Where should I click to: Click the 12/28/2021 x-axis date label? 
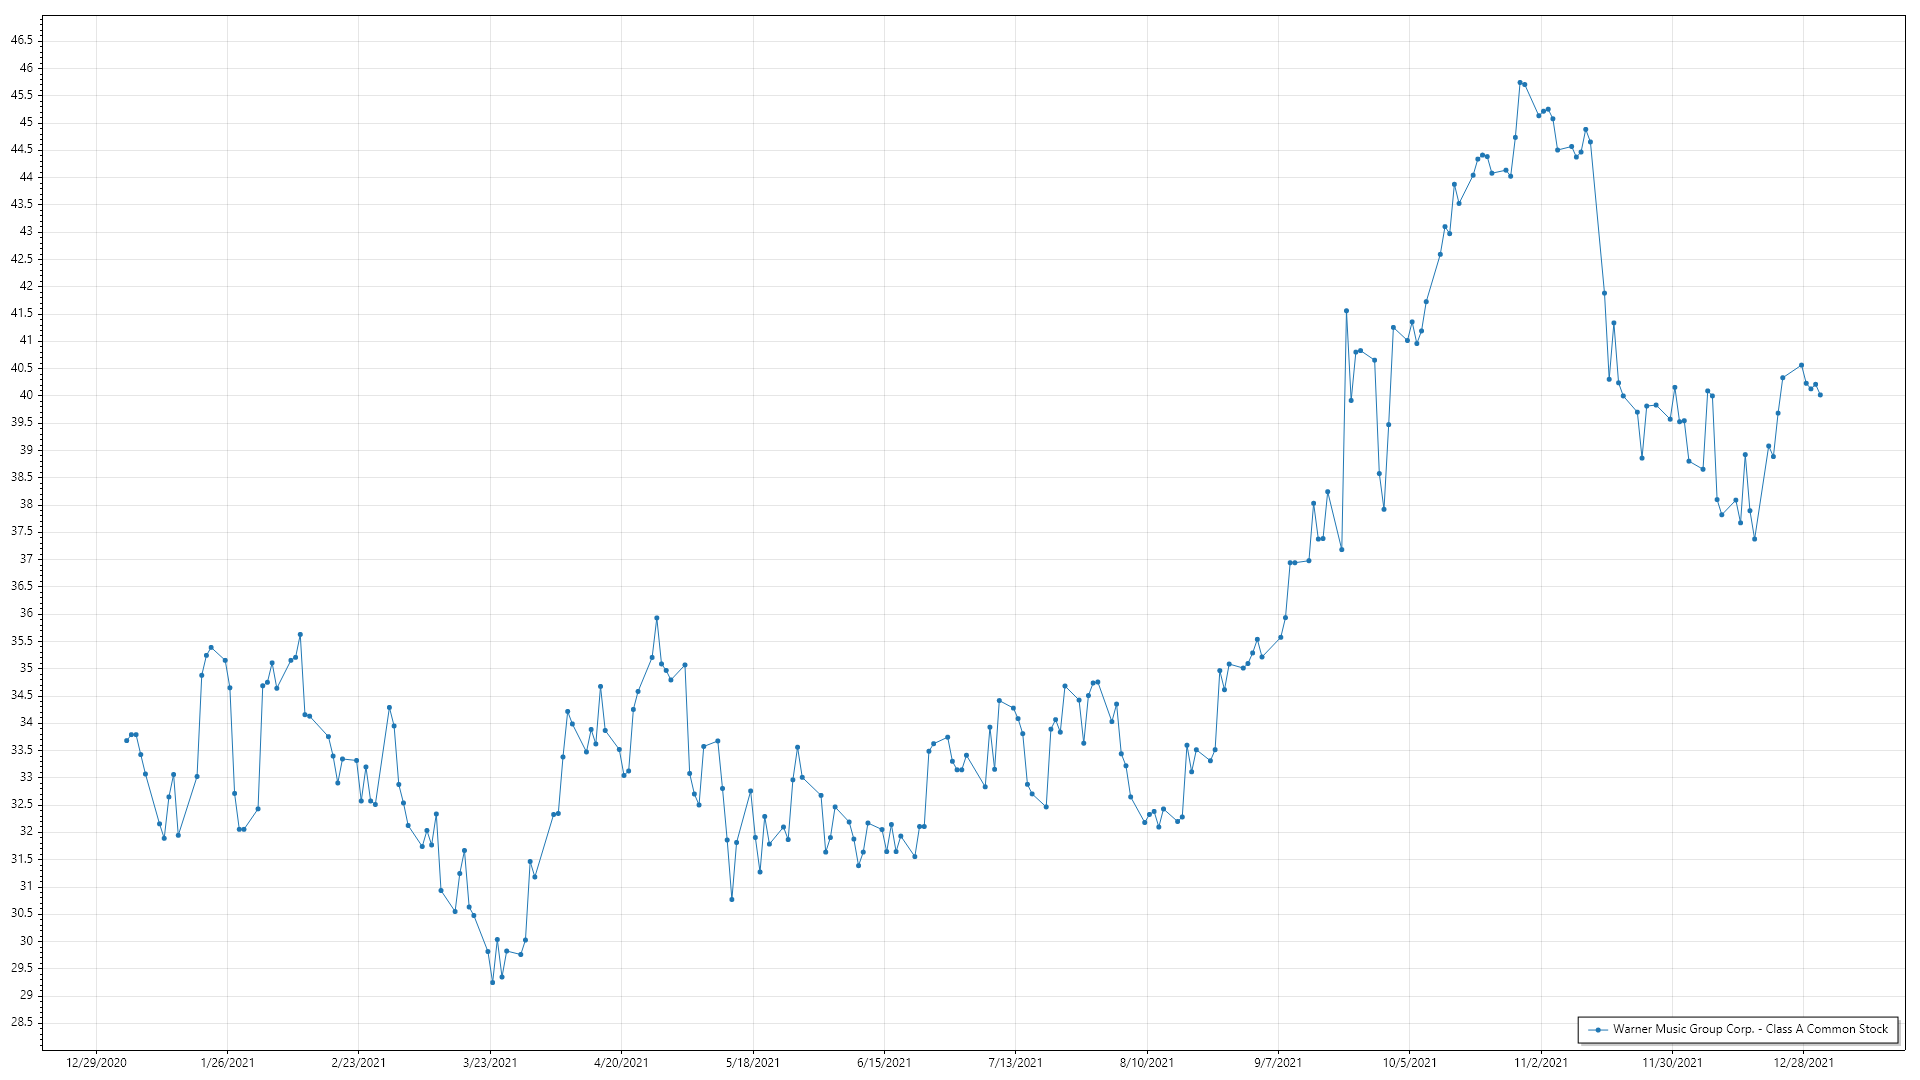pyautogui.click(x=1803, y=1063)
